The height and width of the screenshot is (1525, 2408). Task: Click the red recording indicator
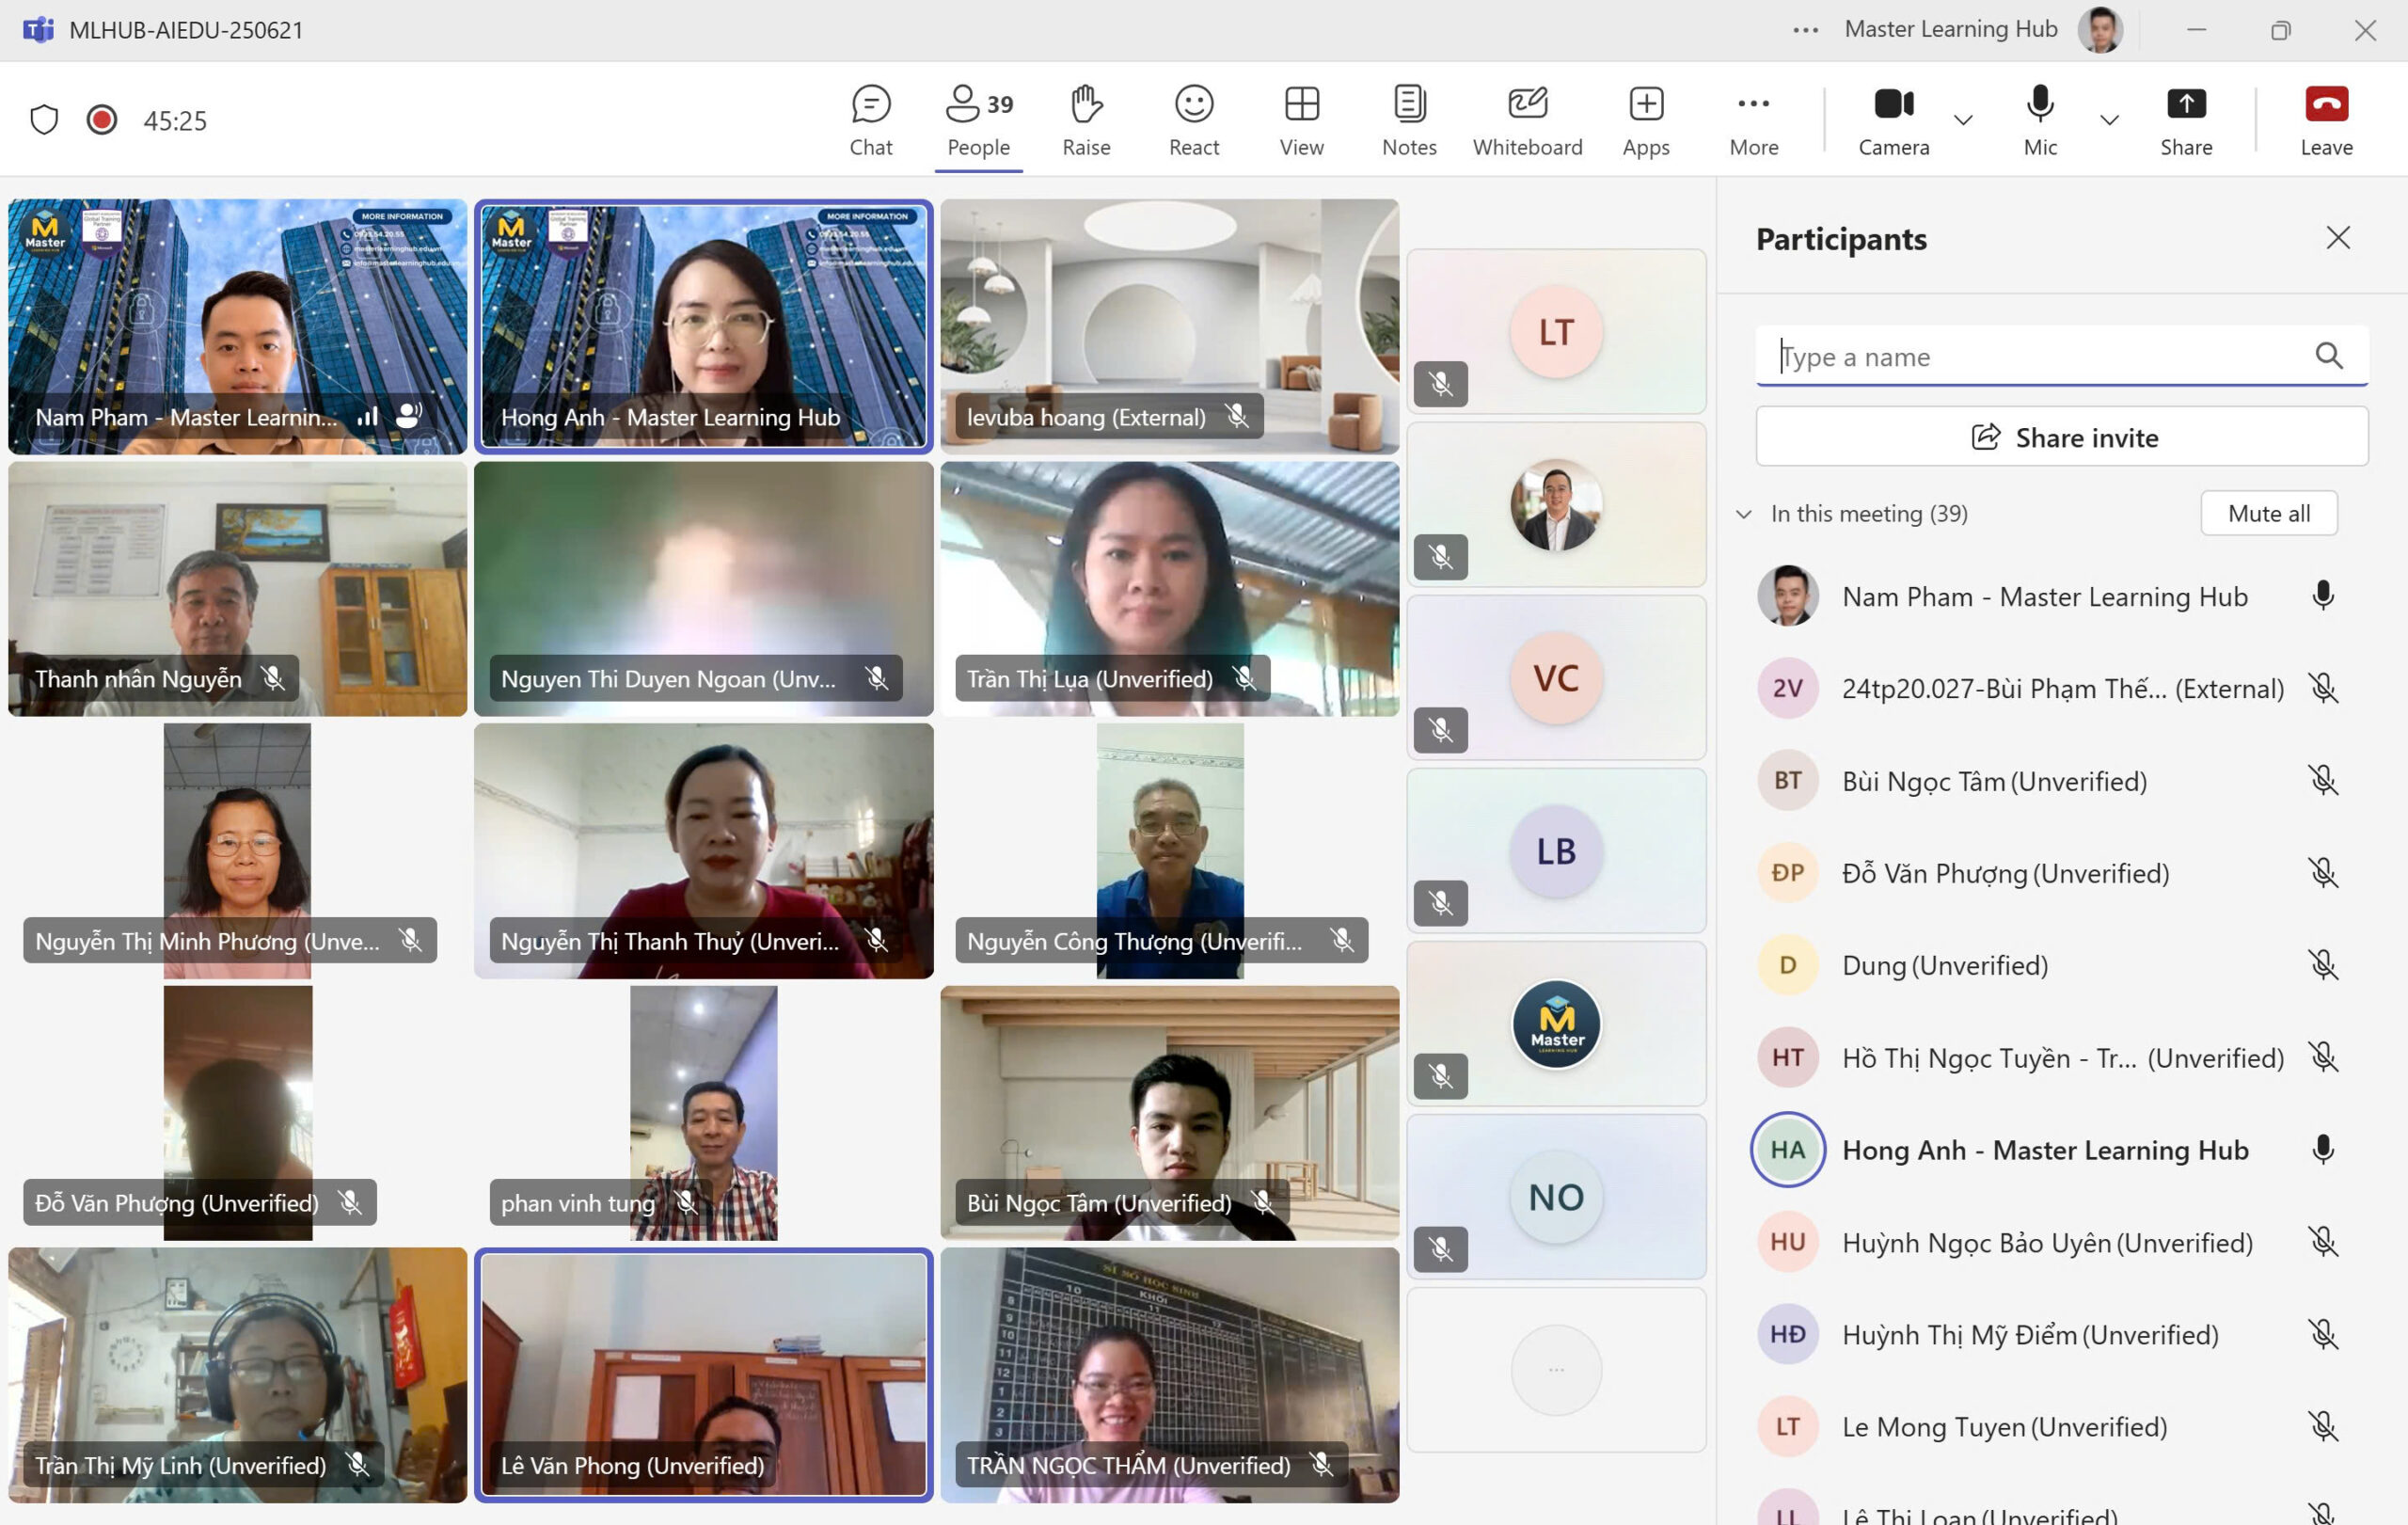pyautogui.click(x=101, y=120)
